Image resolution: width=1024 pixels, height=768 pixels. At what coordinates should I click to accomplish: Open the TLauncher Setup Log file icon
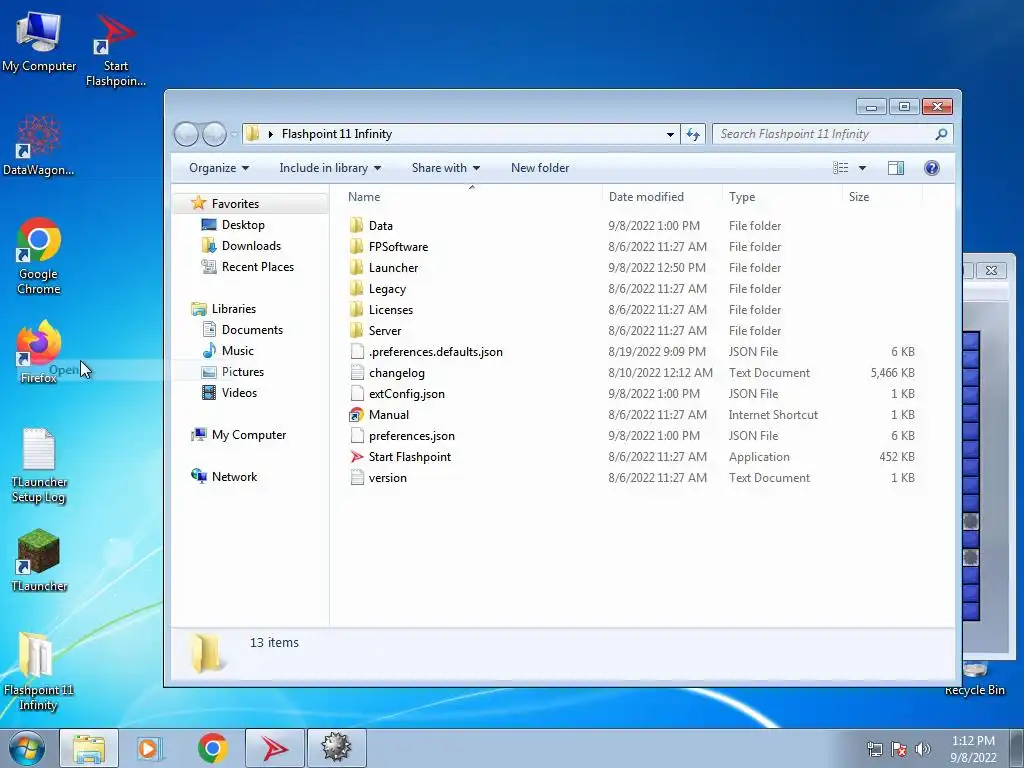click(39, 465)
